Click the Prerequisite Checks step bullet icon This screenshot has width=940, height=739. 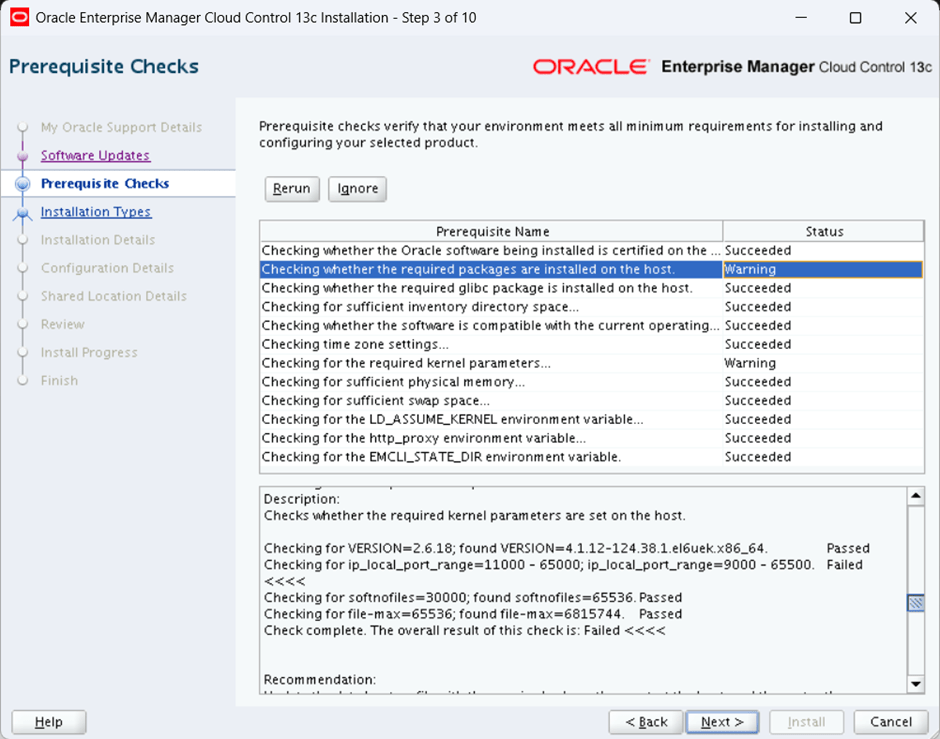[24, 184]
